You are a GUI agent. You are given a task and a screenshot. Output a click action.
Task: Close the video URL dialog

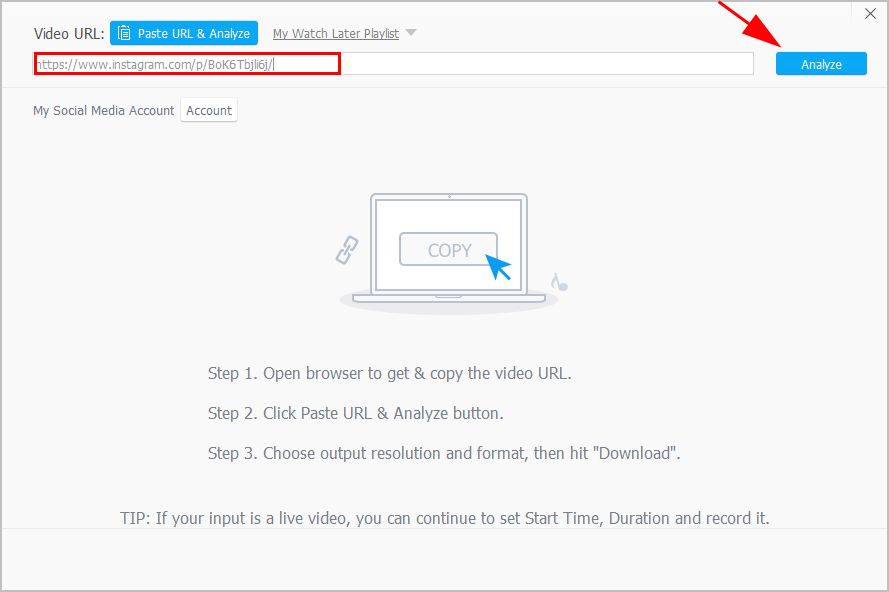pos(869,14)
